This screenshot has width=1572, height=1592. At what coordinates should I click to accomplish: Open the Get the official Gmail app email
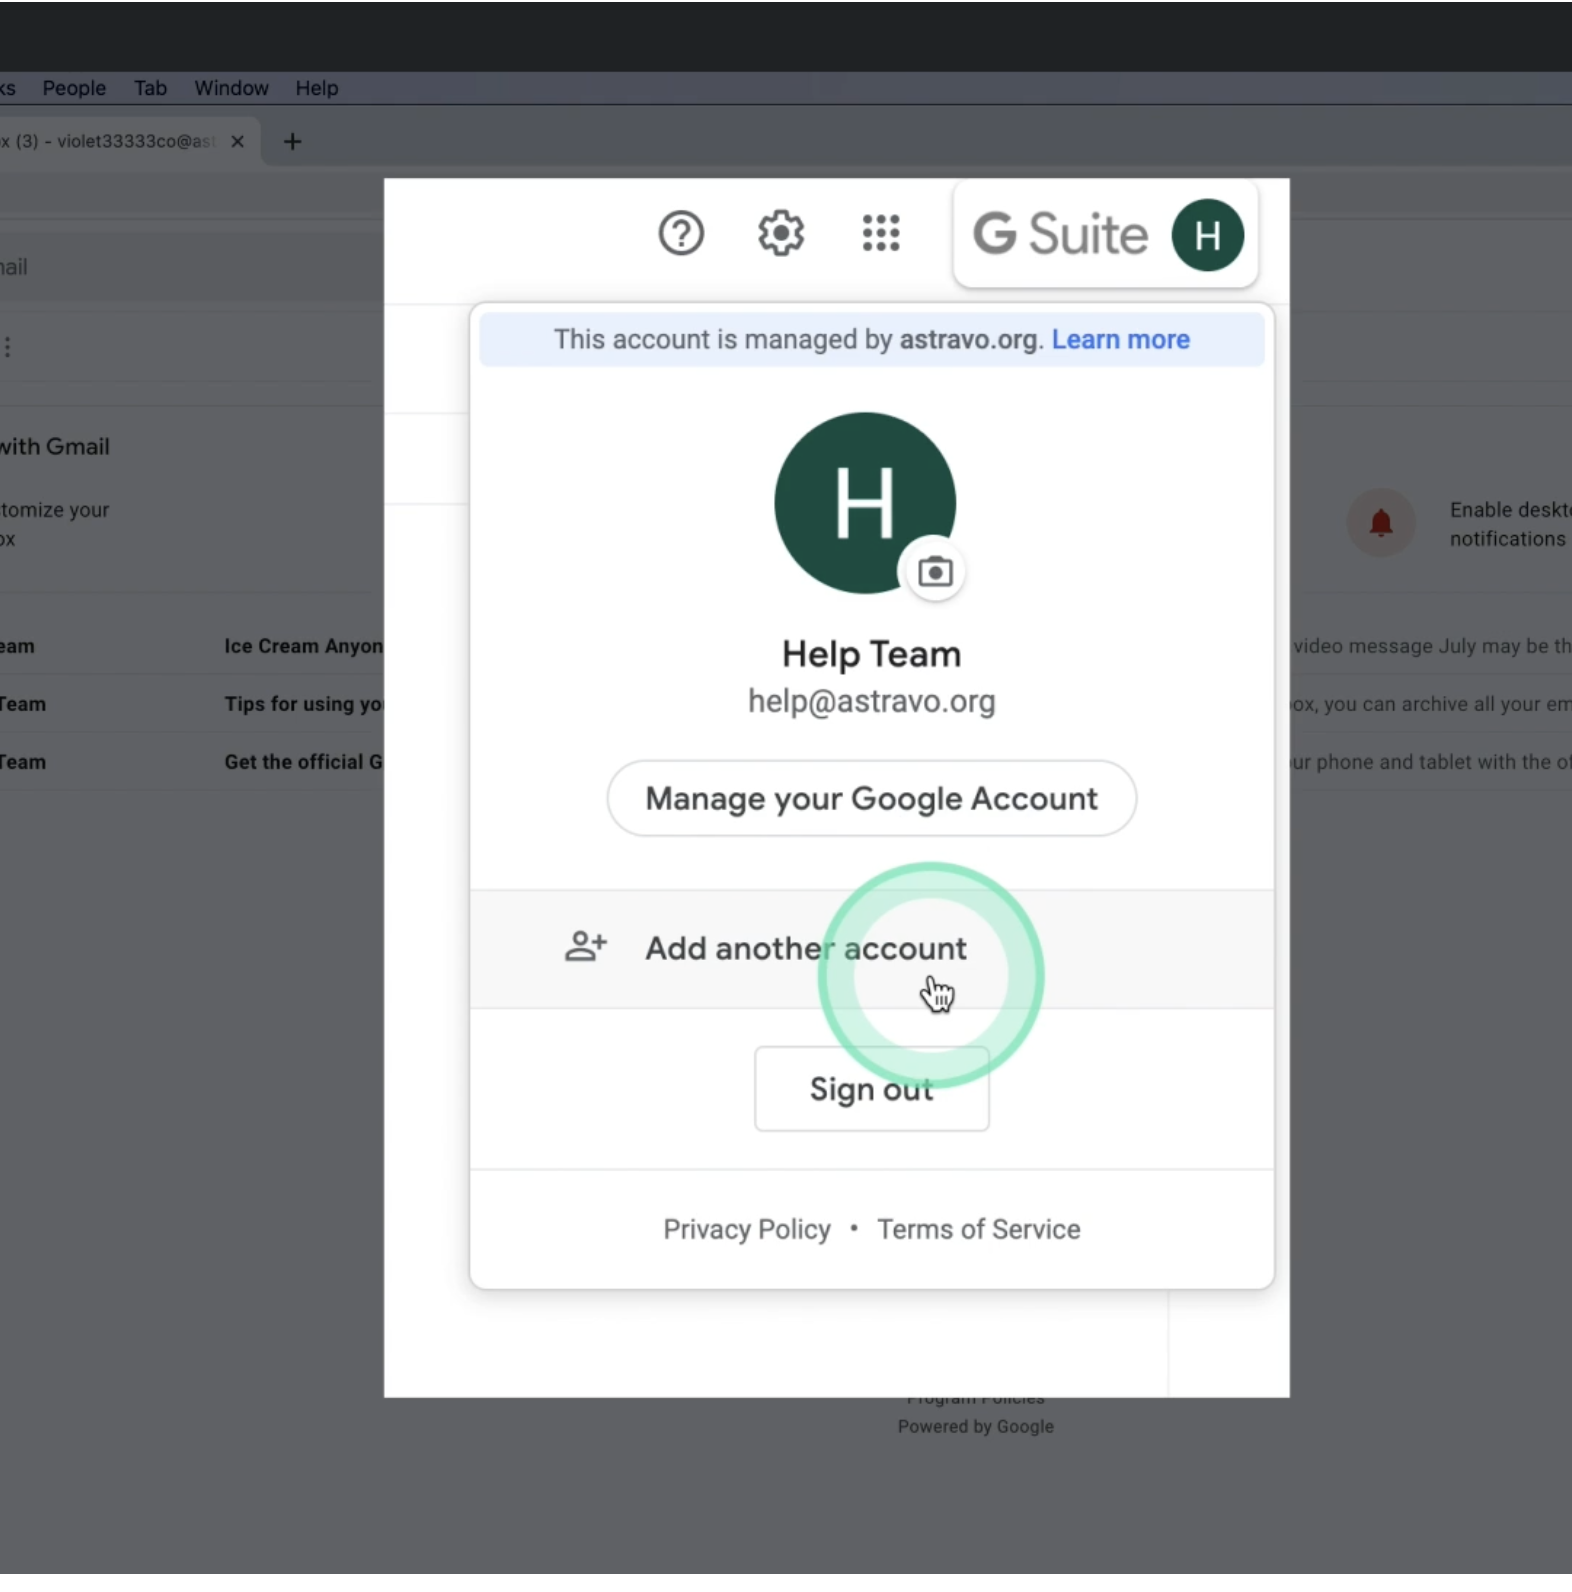pos(303,762)
